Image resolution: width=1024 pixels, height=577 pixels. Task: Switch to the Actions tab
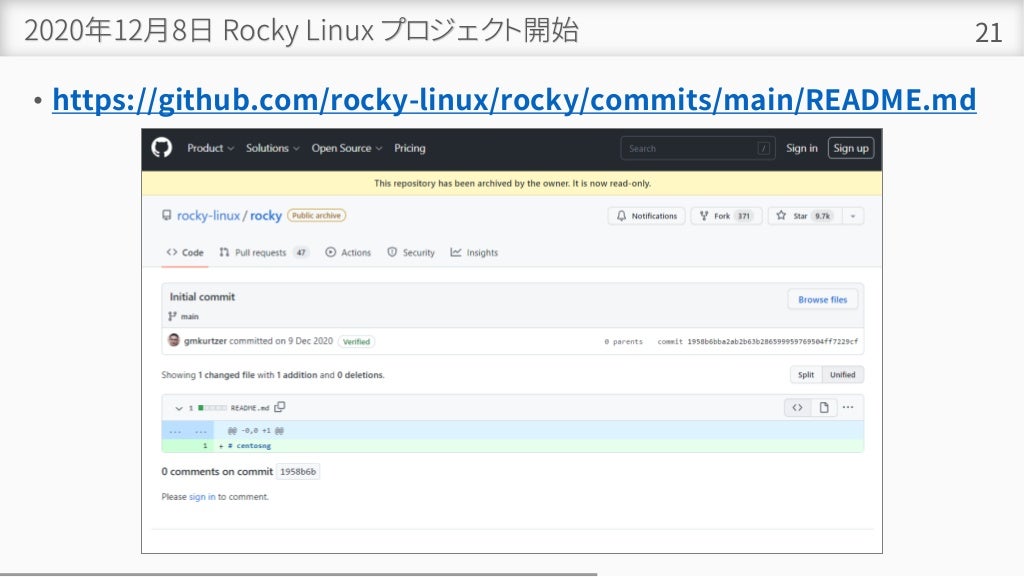tap(348, 253)
